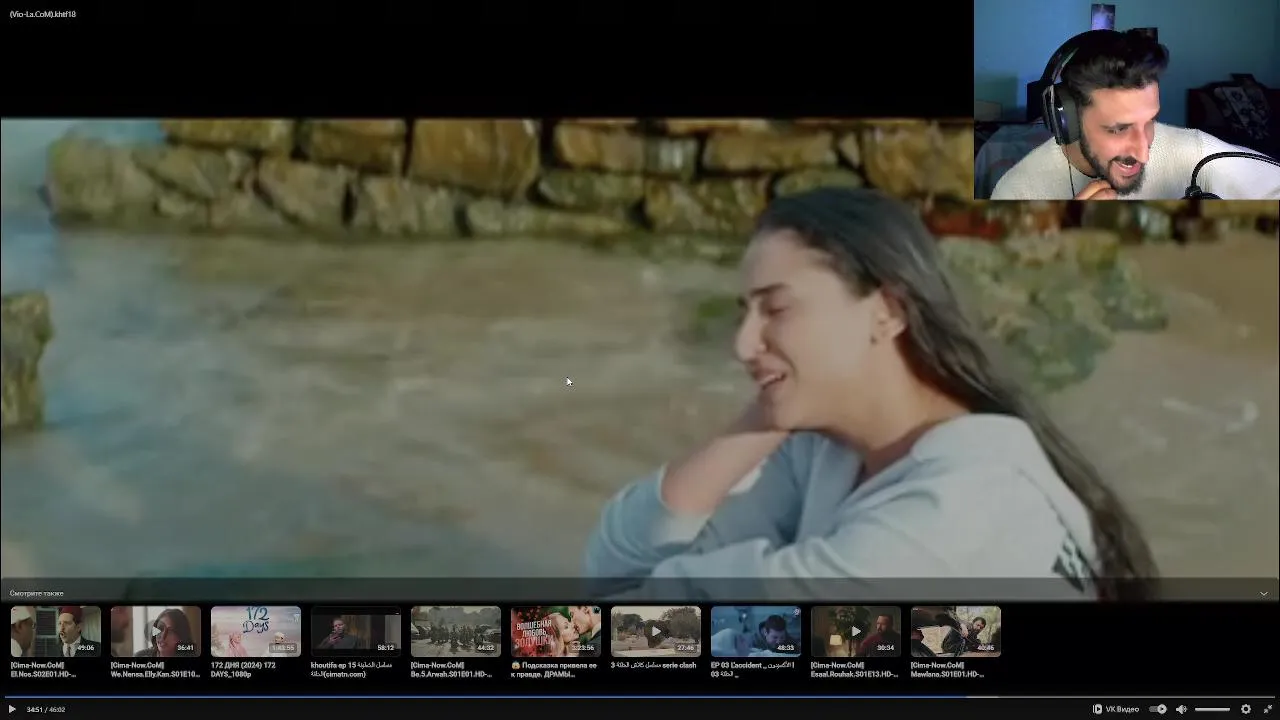This screenshot has height=720, width=1280.
Task: Click the We.Nensa.Elly.Kan.S01E10 title text
Action: (x=155, y=669)
